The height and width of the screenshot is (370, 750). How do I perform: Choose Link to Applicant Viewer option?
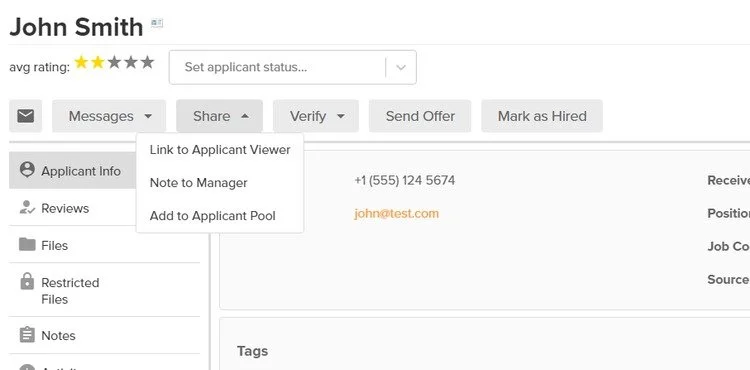pos(220,150)
